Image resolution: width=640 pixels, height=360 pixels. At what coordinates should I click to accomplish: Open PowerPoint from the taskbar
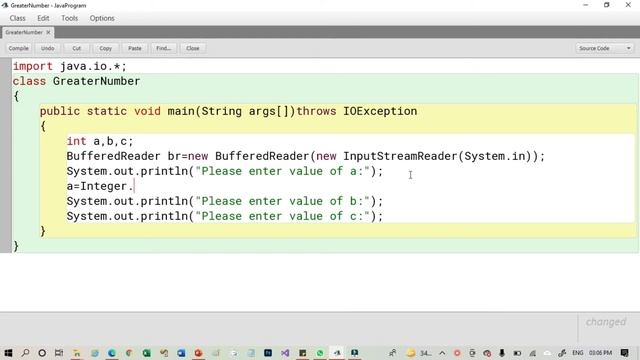(x=198, y=353)
